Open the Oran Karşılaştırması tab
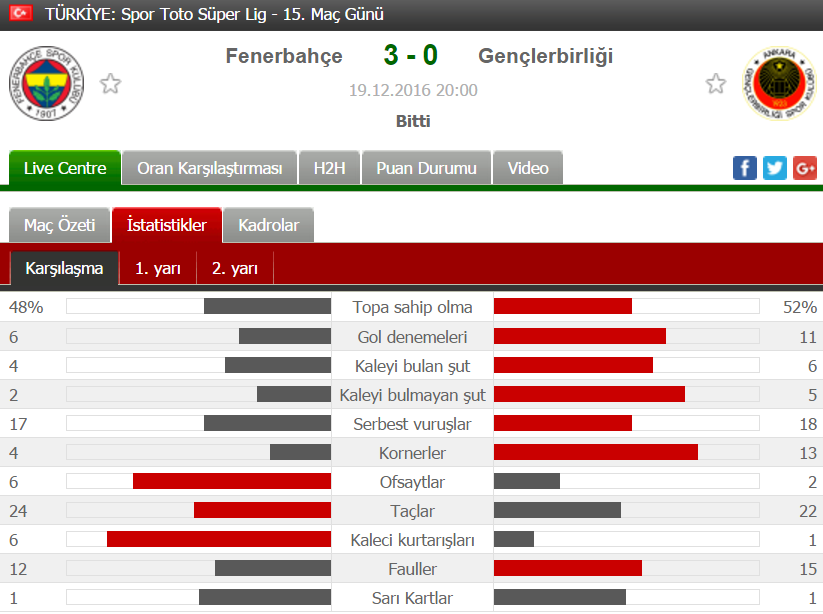 [x=209, y=168]
